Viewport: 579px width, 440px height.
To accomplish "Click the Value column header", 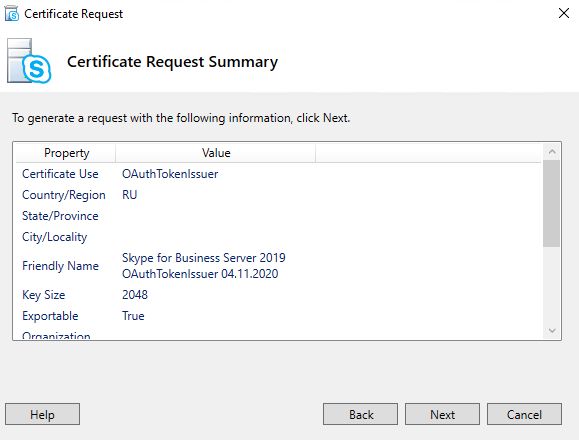I will tap(216, 153).
